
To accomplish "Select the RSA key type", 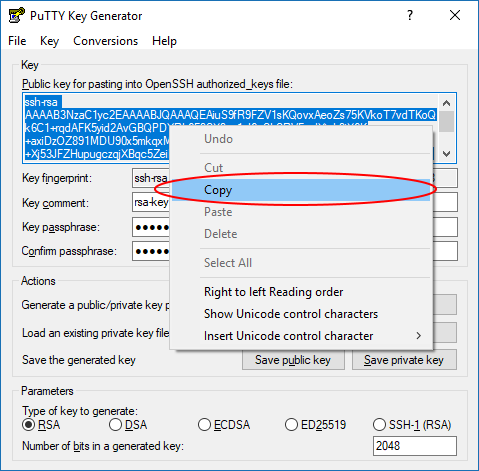I will 28,425.
